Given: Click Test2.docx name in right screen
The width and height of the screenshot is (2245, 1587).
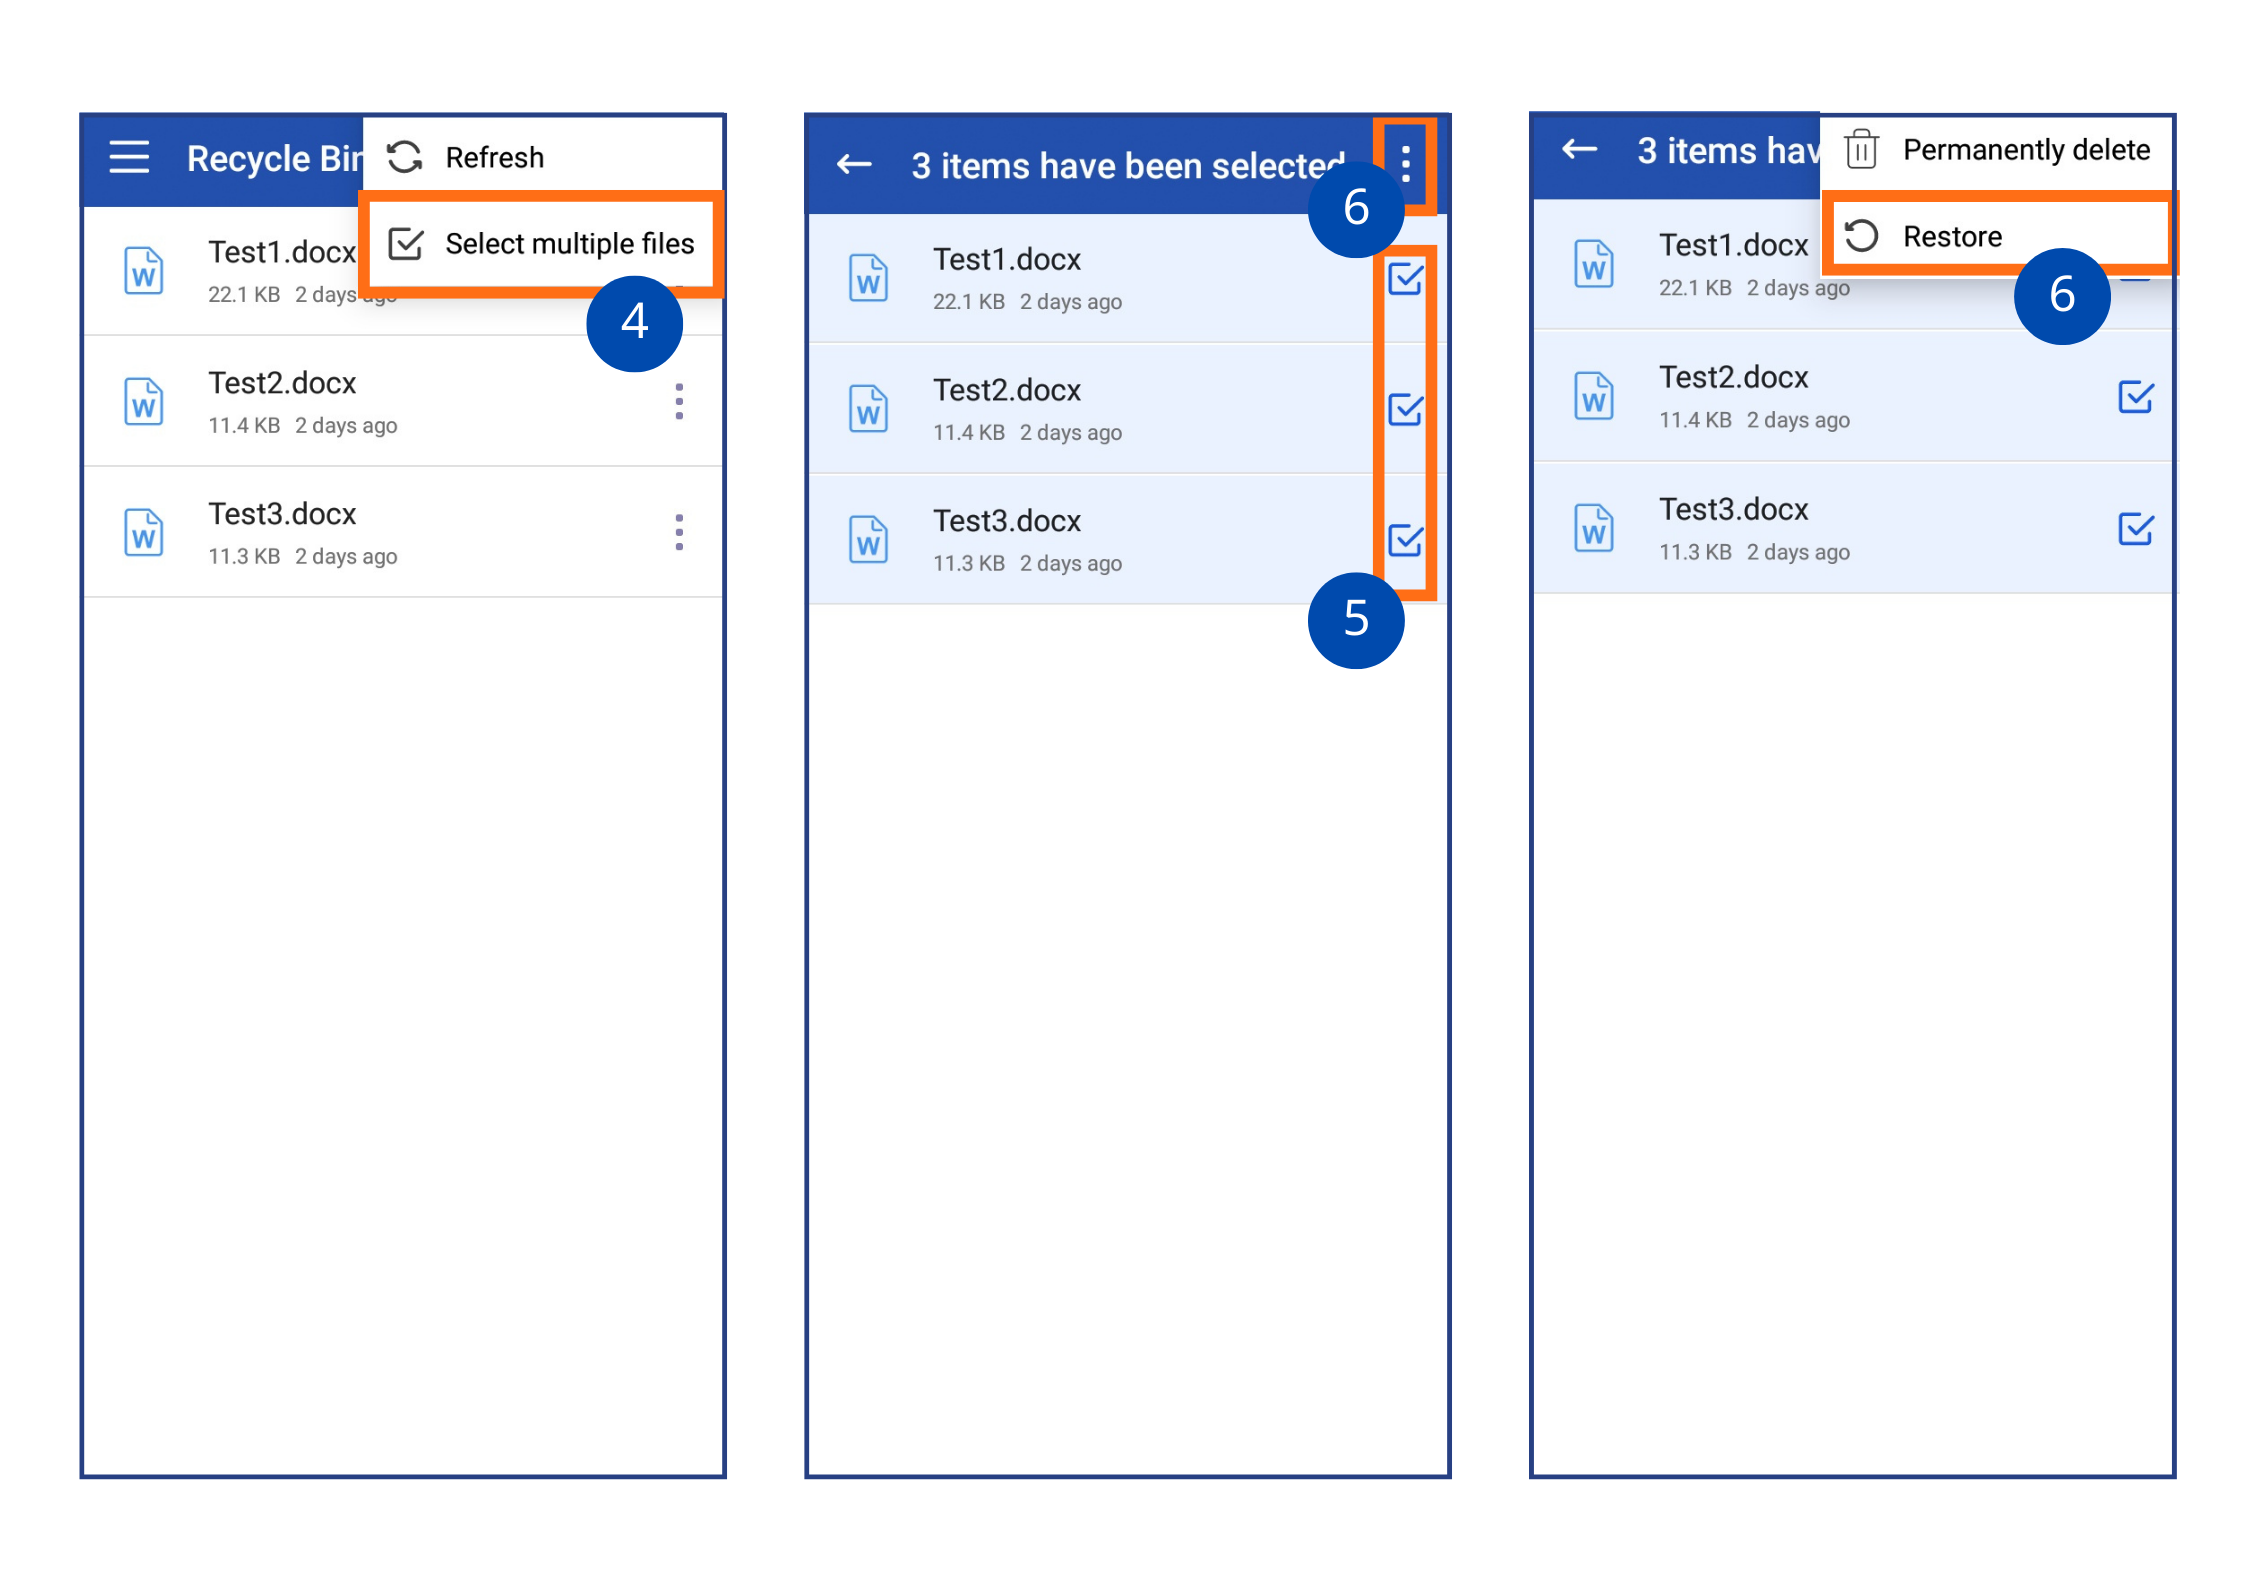Looking at the screenshot, I should [x=1734, y=377].
